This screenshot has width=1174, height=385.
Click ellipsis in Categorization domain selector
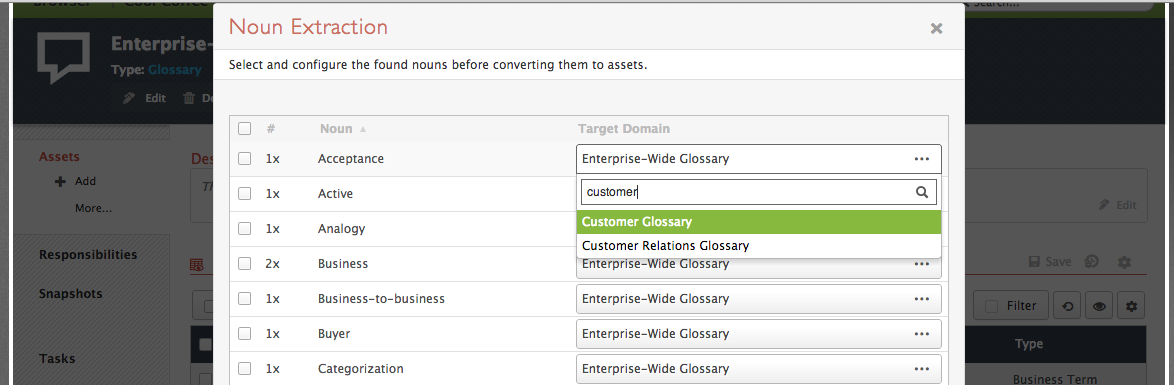click(922, 369)
